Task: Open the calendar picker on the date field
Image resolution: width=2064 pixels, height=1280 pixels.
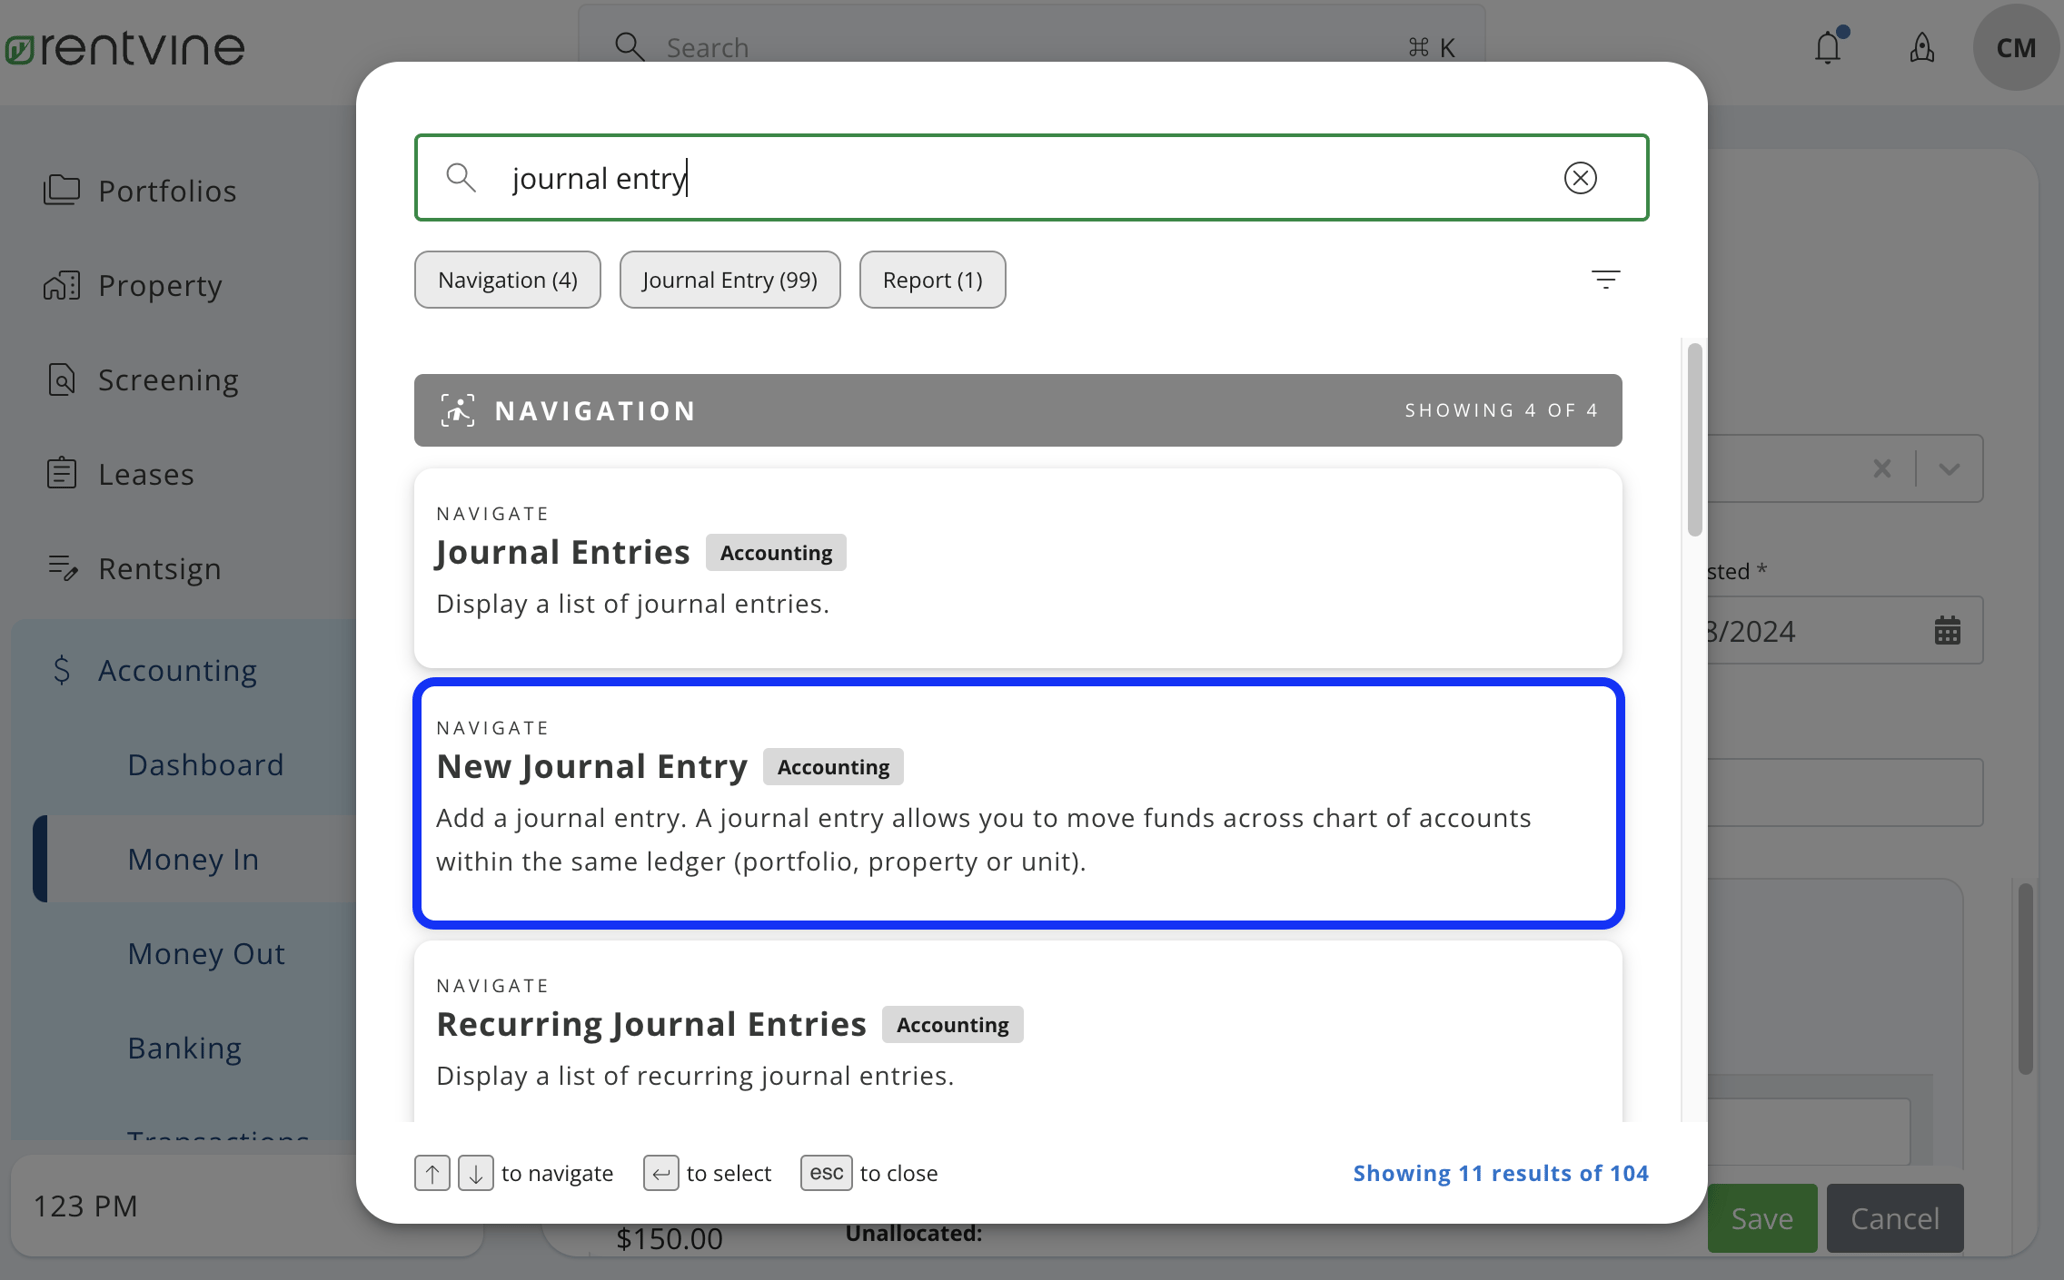Action: pos(1946,630)
